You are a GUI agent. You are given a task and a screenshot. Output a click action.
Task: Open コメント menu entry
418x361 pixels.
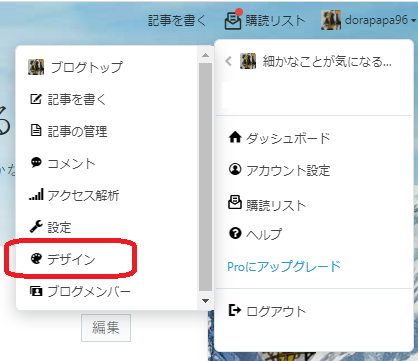click(71, 164)
